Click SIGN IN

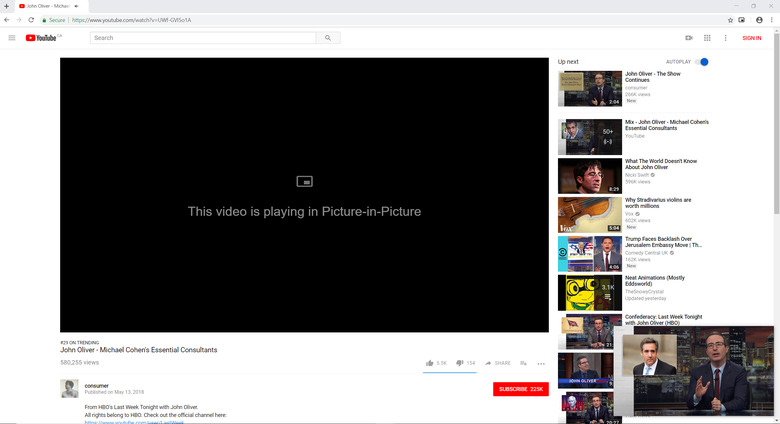(752, 38)
